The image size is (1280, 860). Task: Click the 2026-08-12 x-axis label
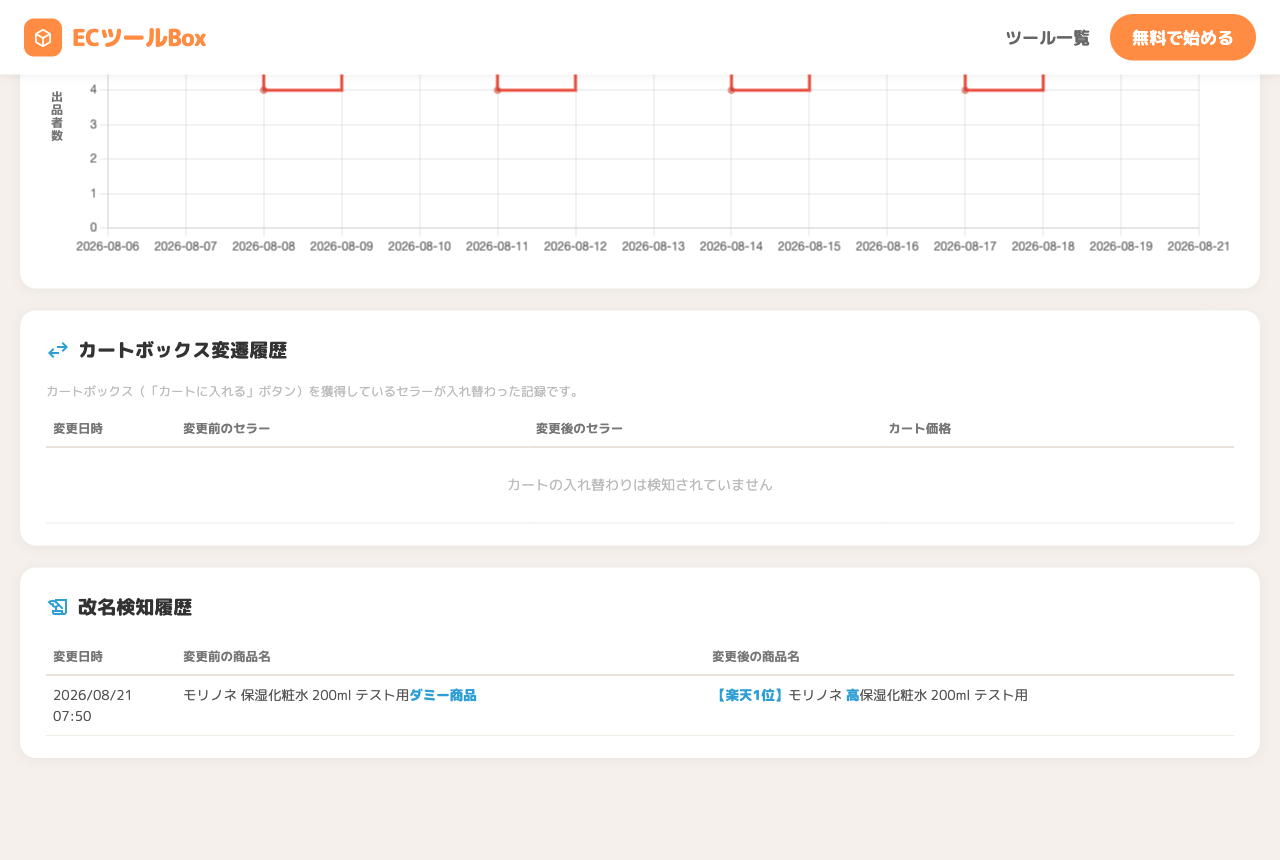pyautogui.click(x=576, y=246)
